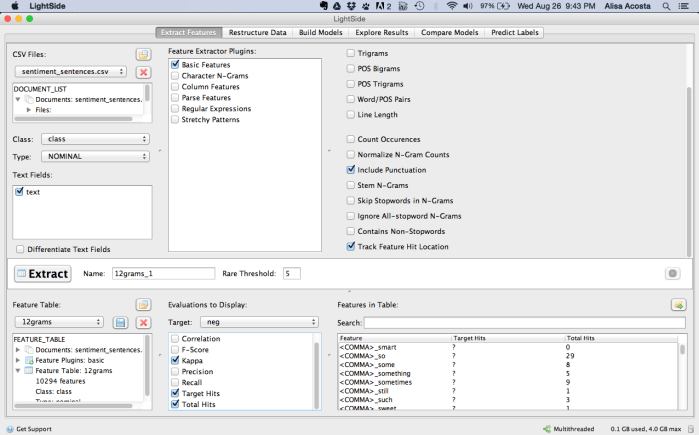
Task: Click the Evernote menu bar icon
Action: click(324, 6)
